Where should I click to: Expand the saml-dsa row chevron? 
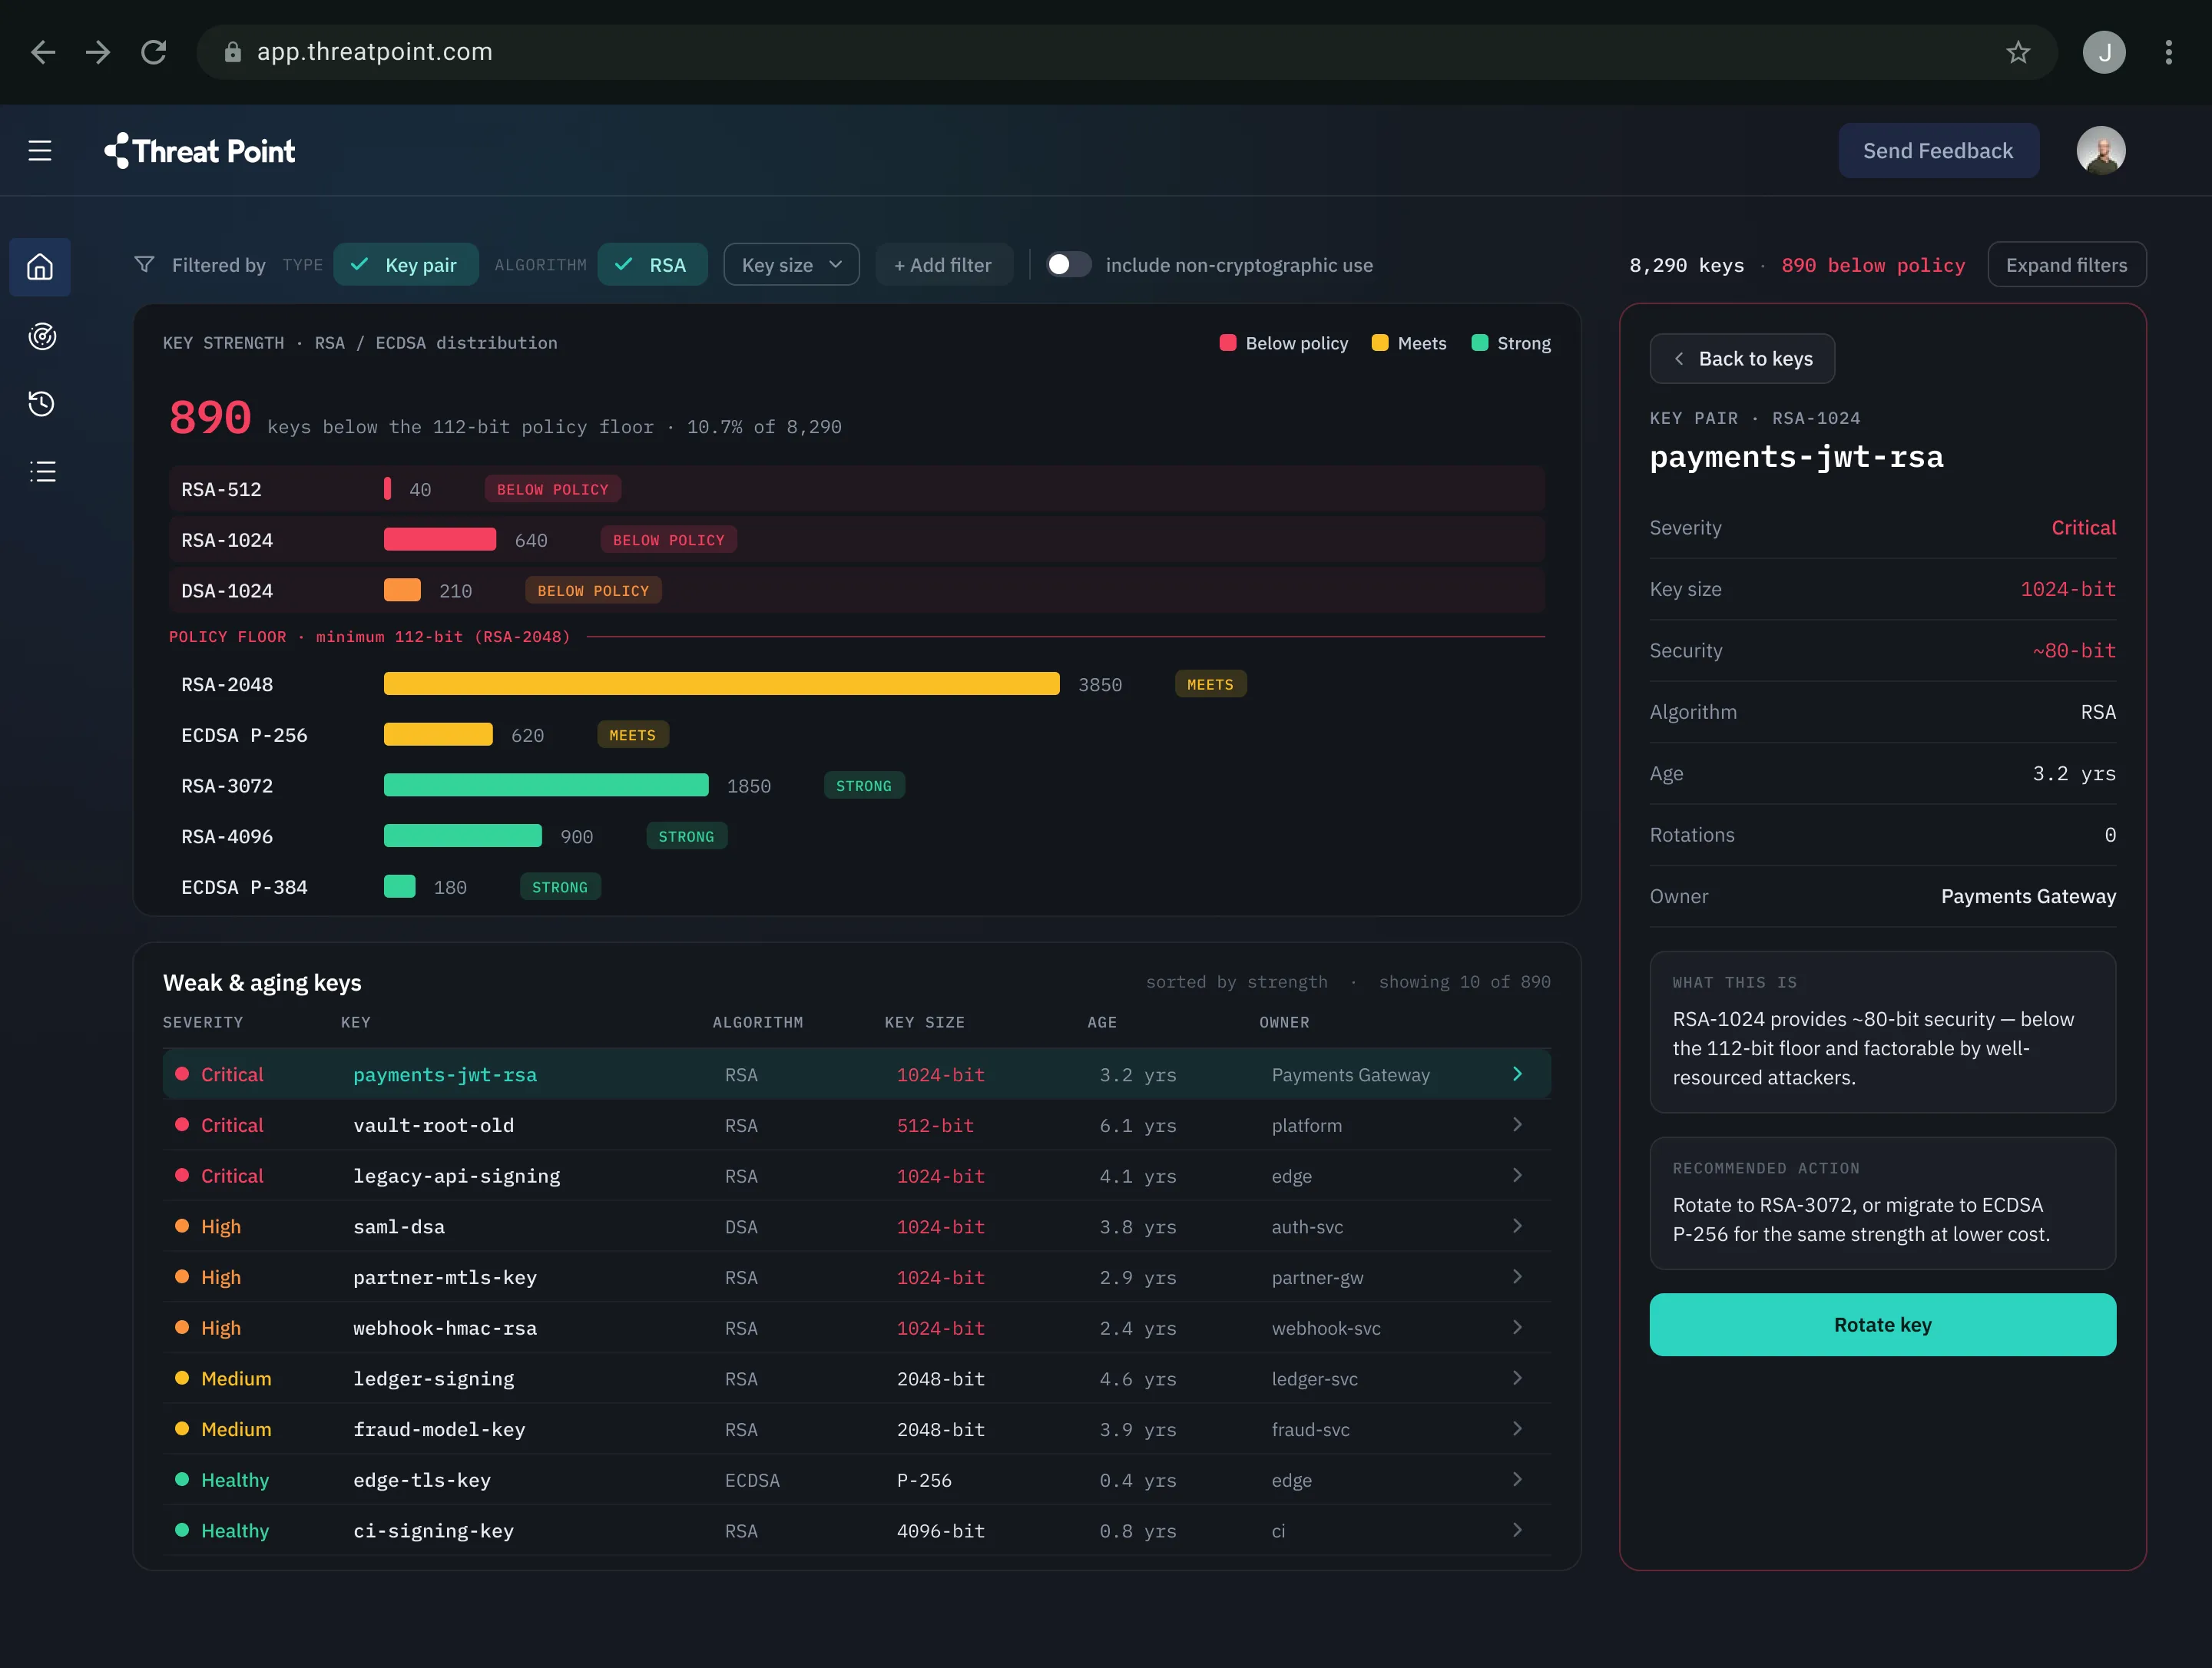(1517, 1227)
